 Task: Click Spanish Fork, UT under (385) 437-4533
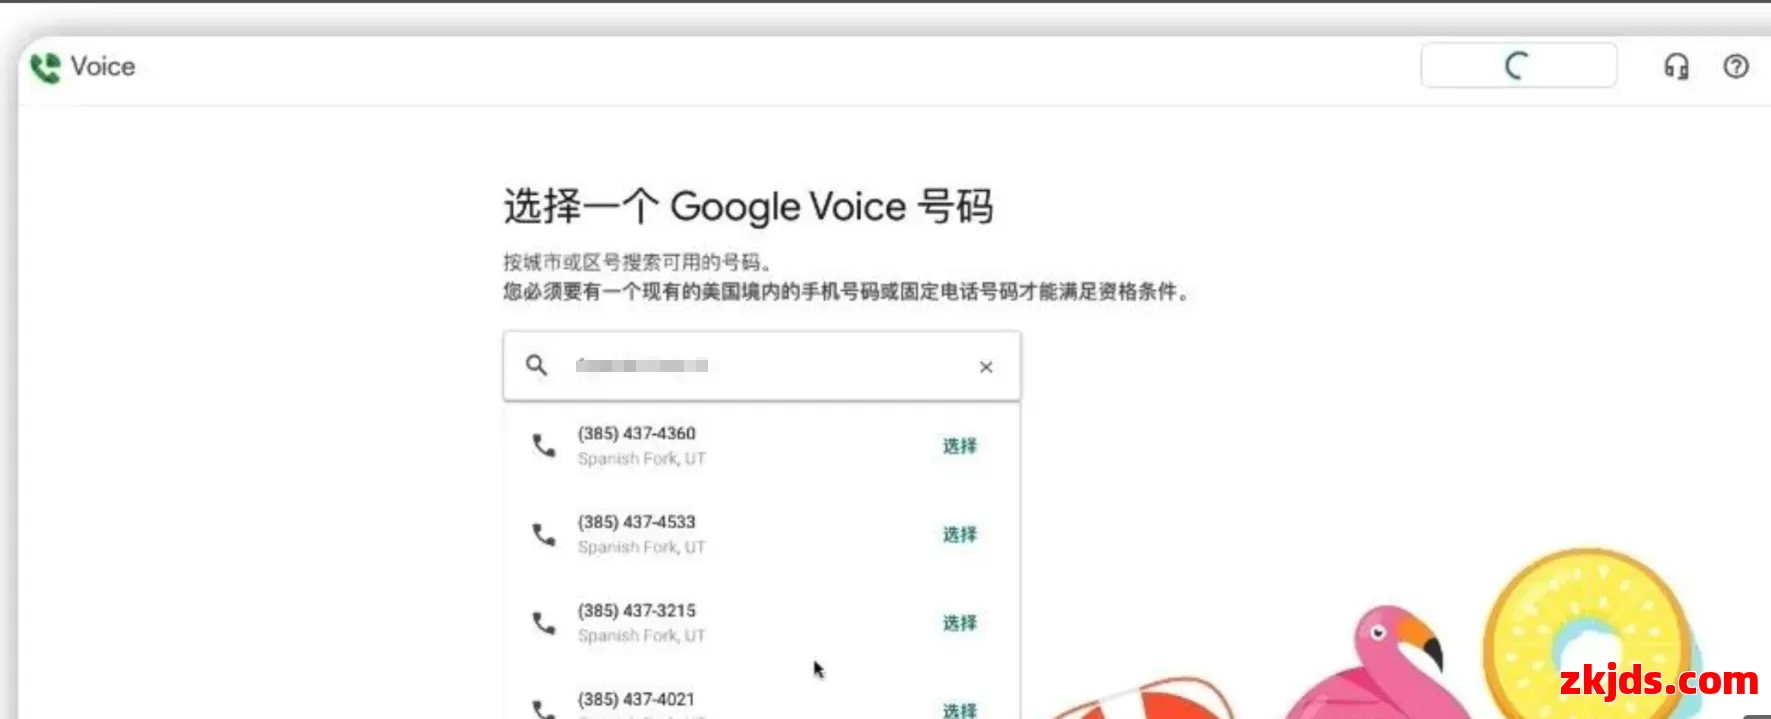coord(641,548)
